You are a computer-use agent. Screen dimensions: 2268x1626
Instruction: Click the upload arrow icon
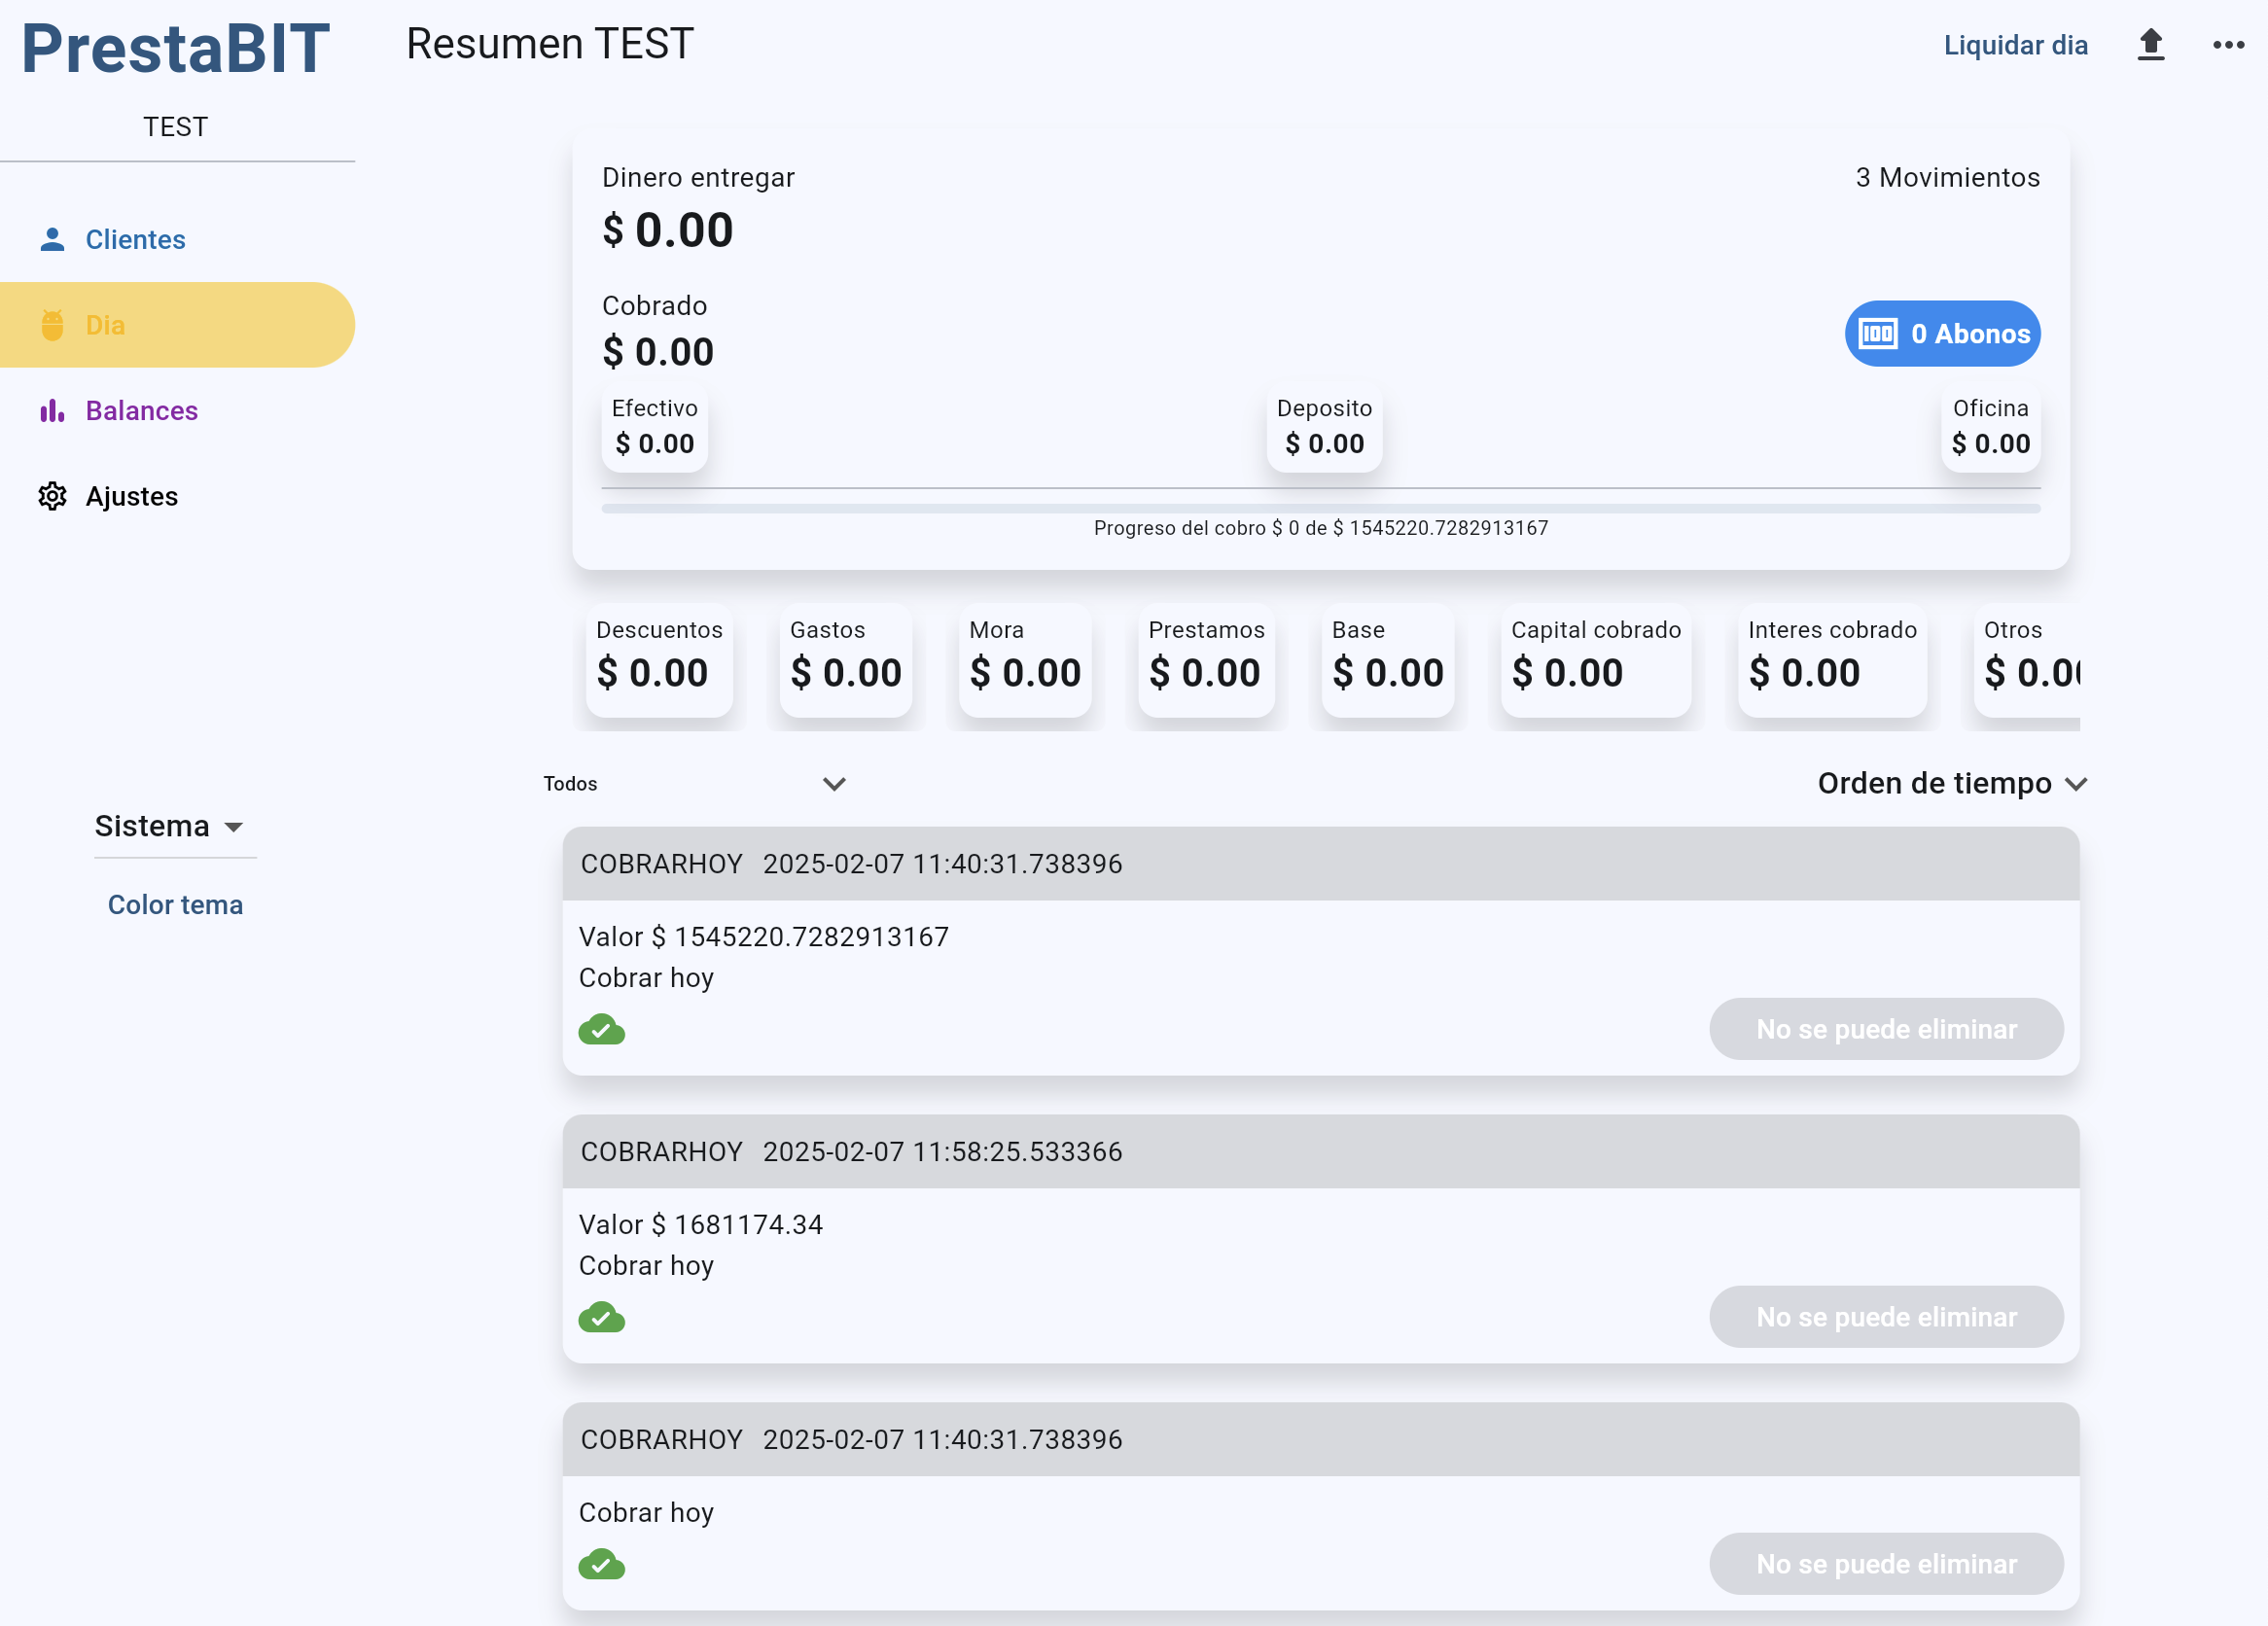(x=2150, y=45)
